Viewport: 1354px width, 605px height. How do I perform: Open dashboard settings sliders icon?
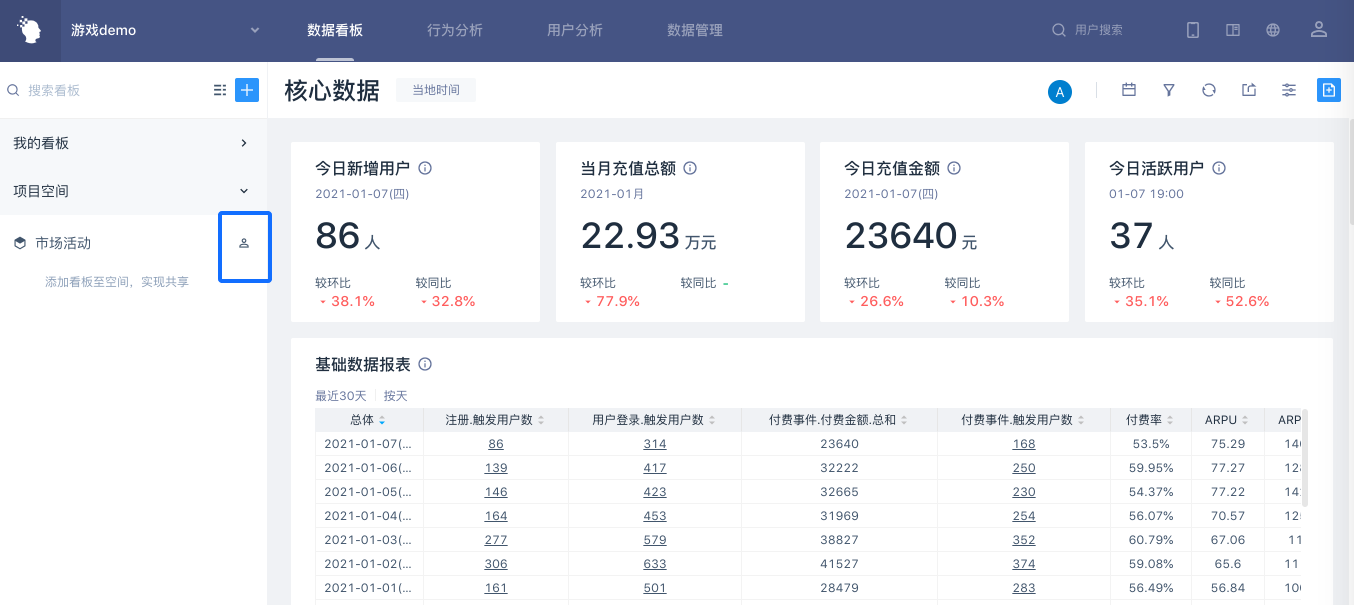coord(1289,90)
